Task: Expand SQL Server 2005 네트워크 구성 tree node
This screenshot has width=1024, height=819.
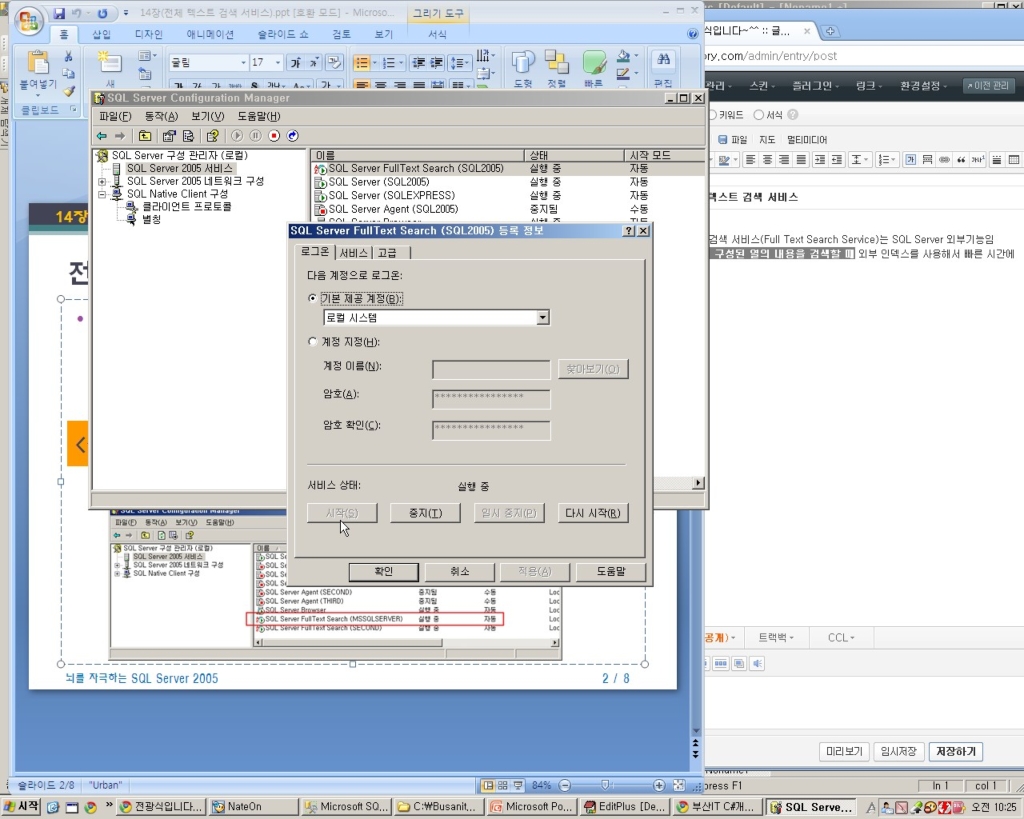Action: pos(102,182)
